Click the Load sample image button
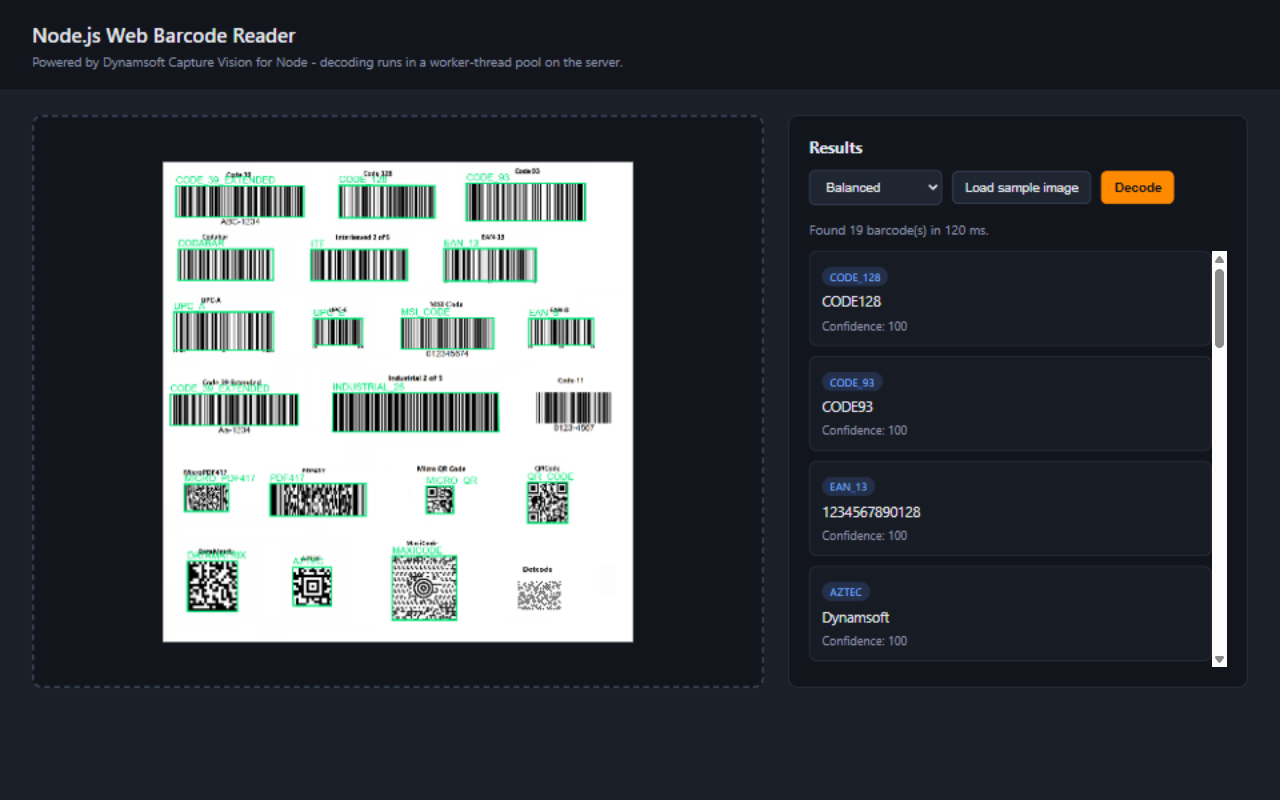 click(x=1021, y=188)
